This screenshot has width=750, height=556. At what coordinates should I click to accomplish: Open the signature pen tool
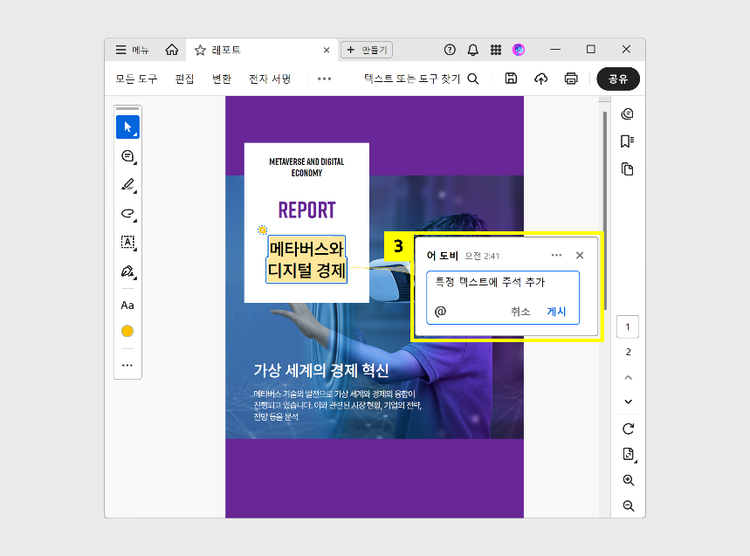[x=127, y=271]
